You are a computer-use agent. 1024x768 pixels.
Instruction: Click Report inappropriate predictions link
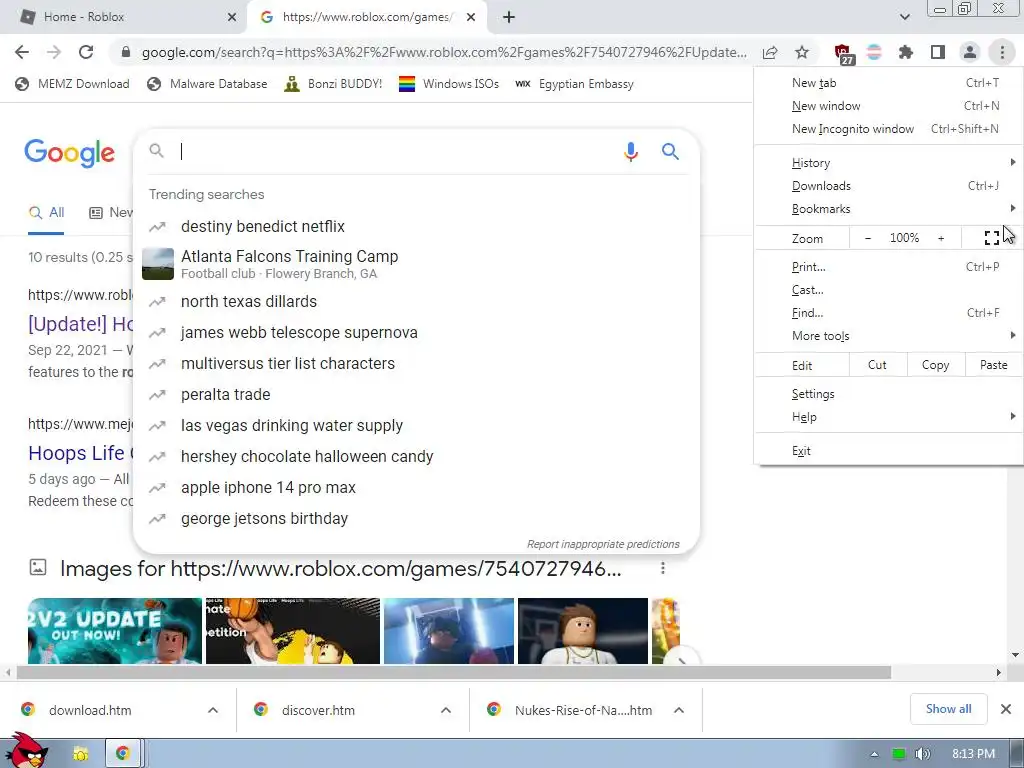click(603, 544)
